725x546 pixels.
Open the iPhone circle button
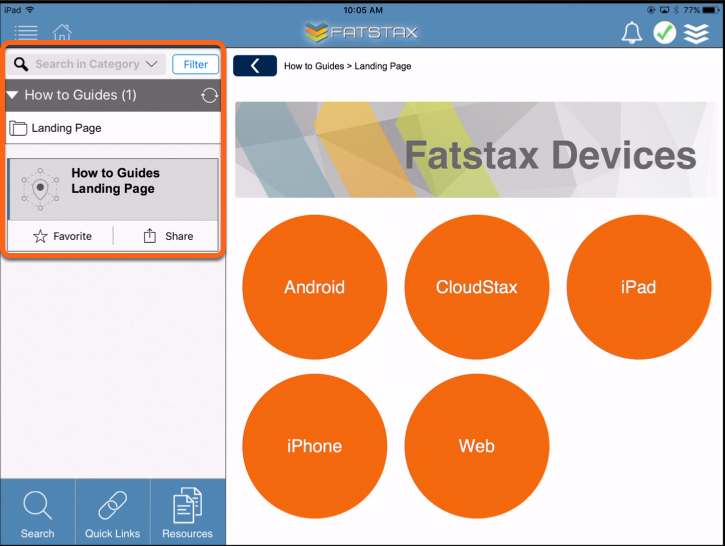pos(314,446)
